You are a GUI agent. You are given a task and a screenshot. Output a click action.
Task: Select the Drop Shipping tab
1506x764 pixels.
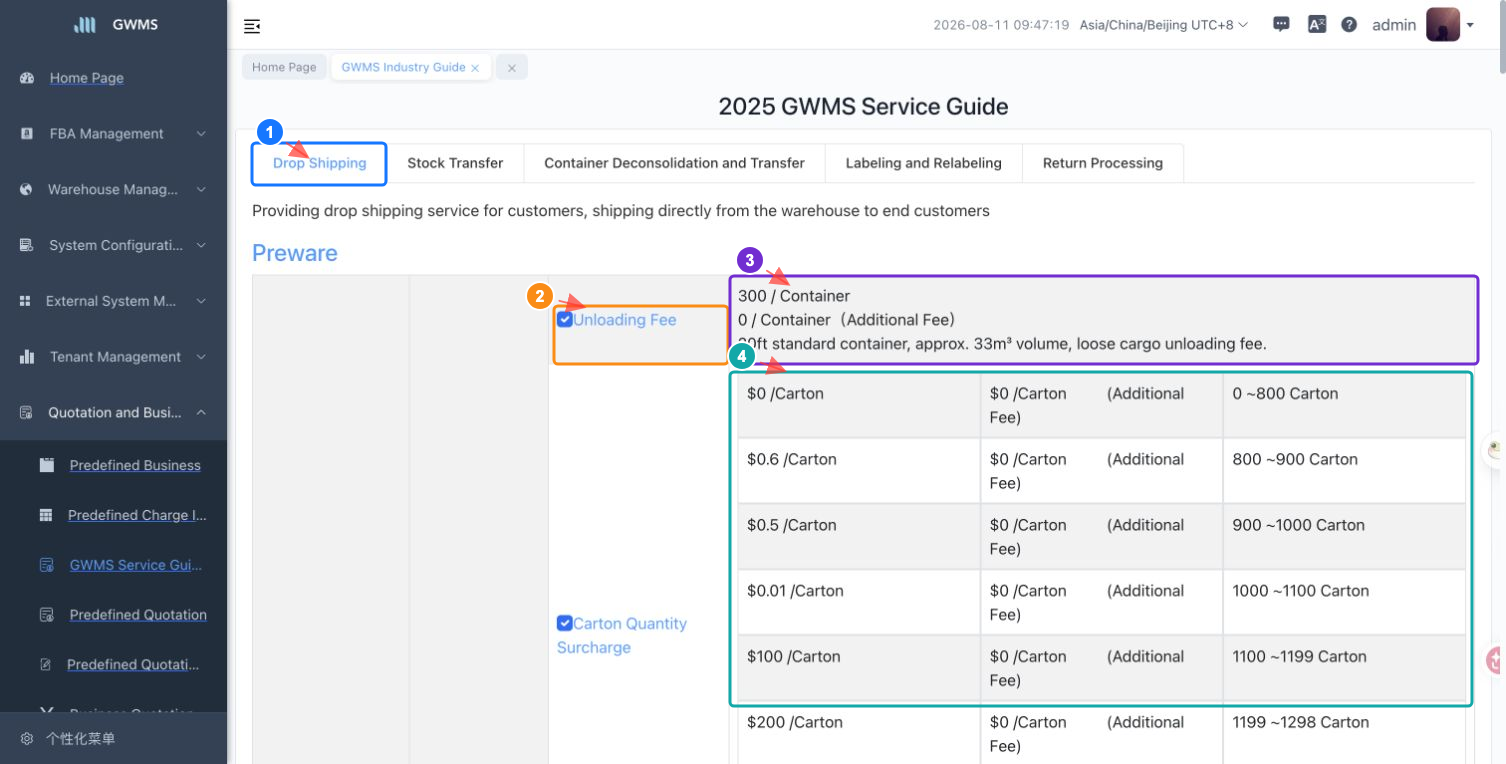(319, 163)
